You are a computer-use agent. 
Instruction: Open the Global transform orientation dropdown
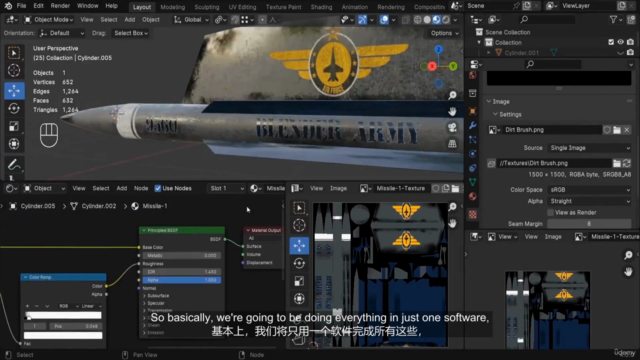click(191, 20)
